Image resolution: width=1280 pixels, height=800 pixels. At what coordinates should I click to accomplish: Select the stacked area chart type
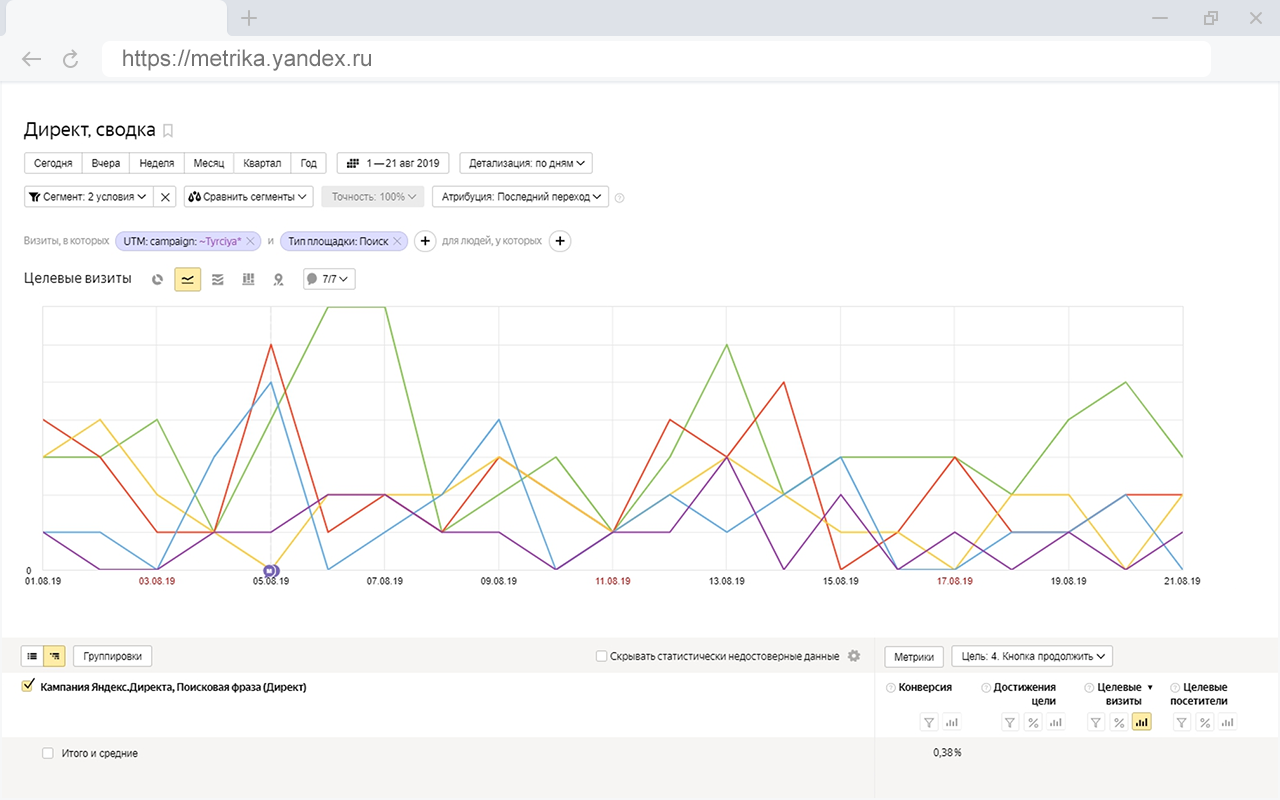[x=218, y=279]
